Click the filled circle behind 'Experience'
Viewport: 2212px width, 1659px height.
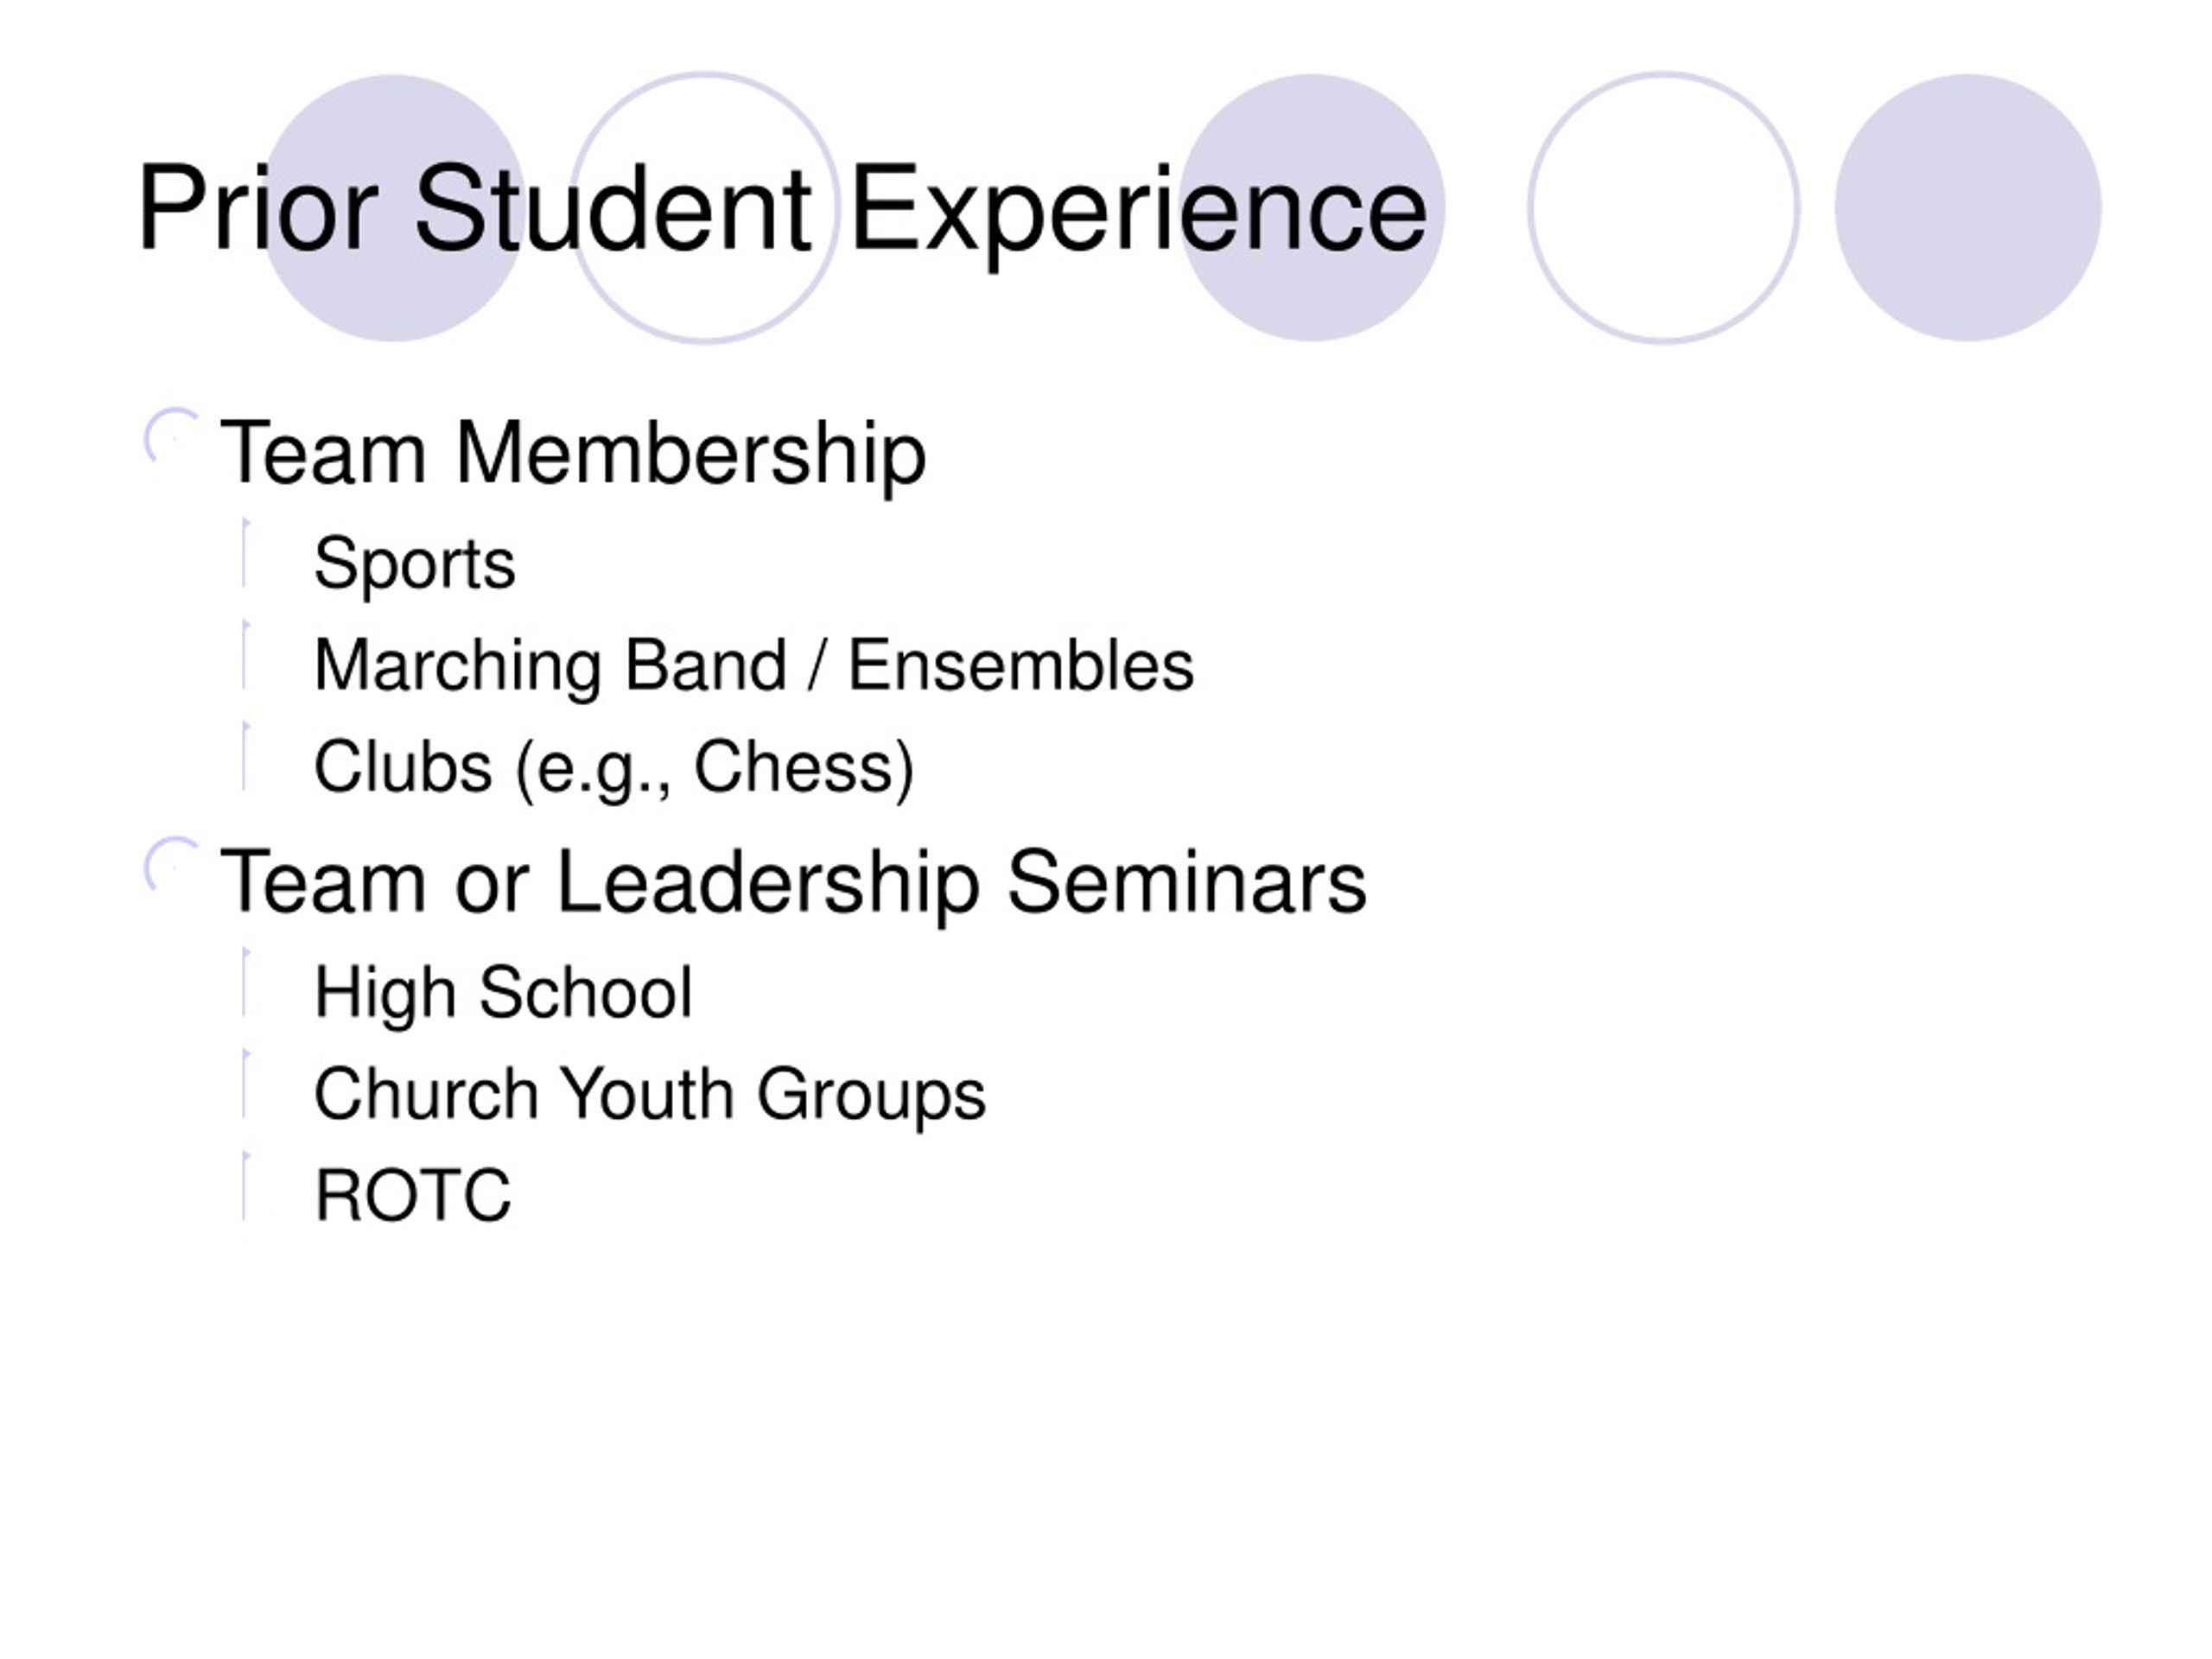[x=1311, y=208]
